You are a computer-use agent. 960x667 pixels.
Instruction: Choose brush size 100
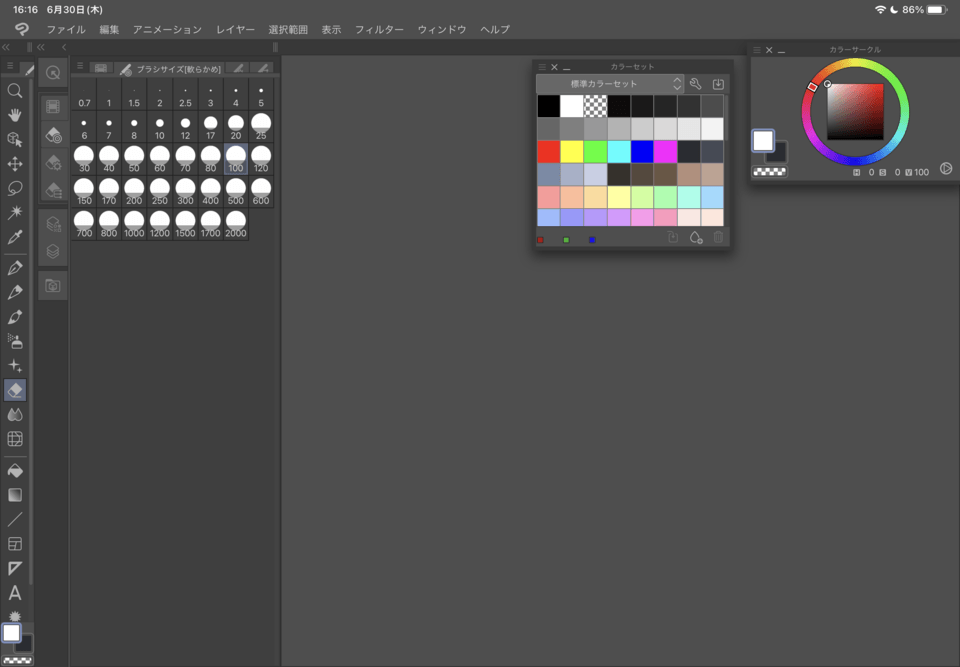236,160
